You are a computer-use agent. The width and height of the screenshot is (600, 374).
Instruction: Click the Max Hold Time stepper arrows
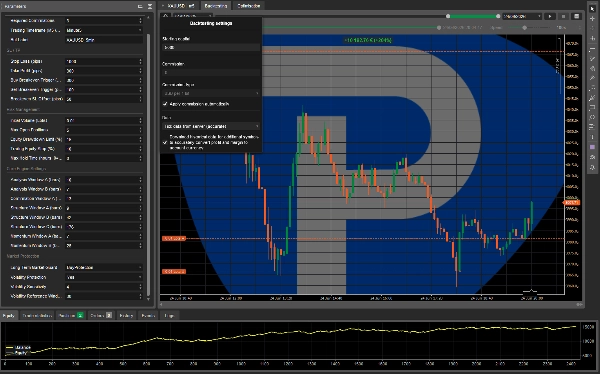[x=140, y=158]
